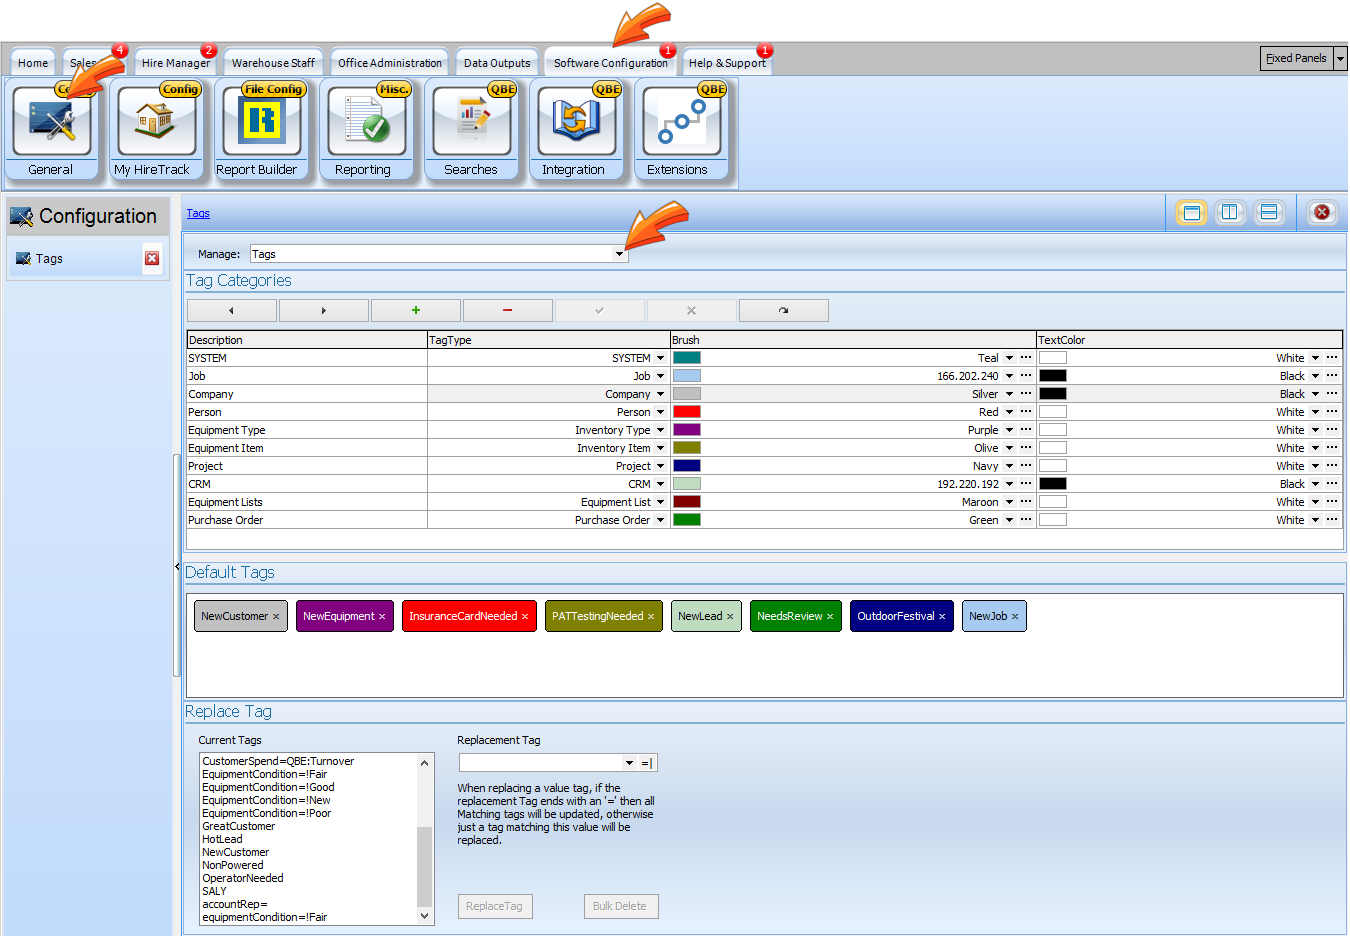Open the Reporting icon
Screen dimensions: 1350x938
364,128
